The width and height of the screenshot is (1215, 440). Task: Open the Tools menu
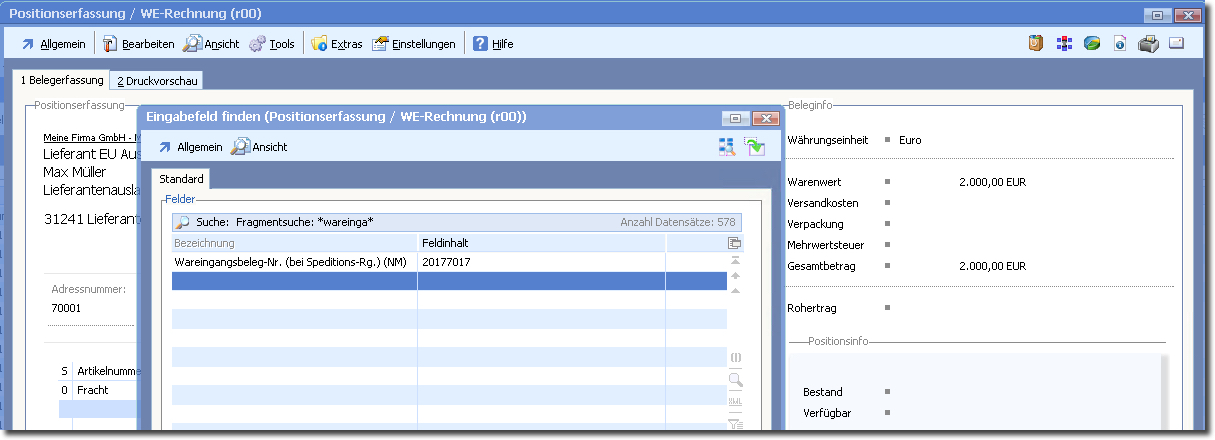tap(272, 44)
